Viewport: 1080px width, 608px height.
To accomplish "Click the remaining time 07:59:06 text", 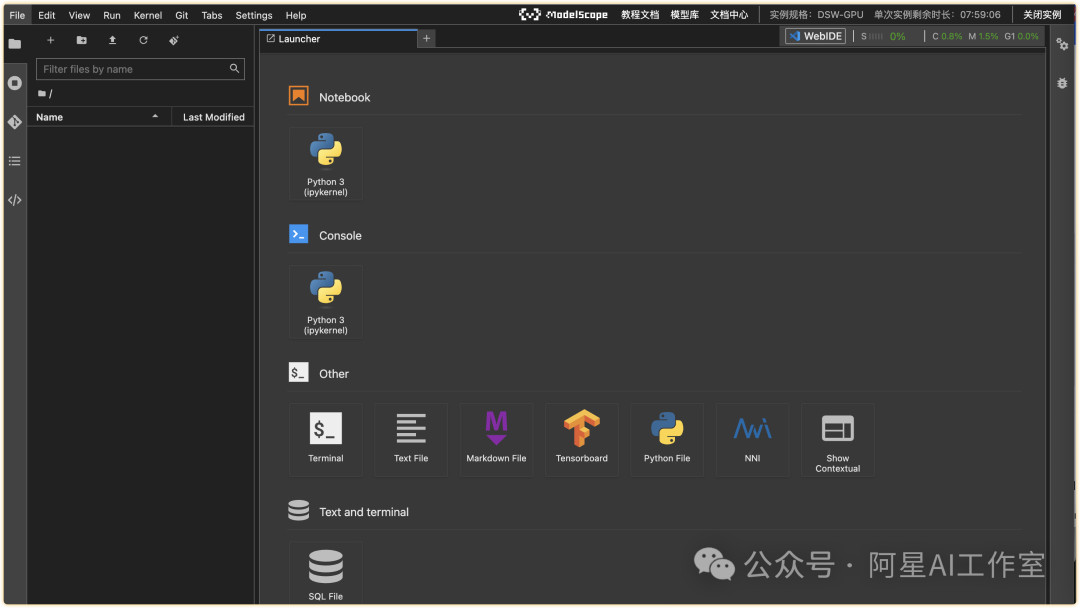I will (x=980, y=14).
